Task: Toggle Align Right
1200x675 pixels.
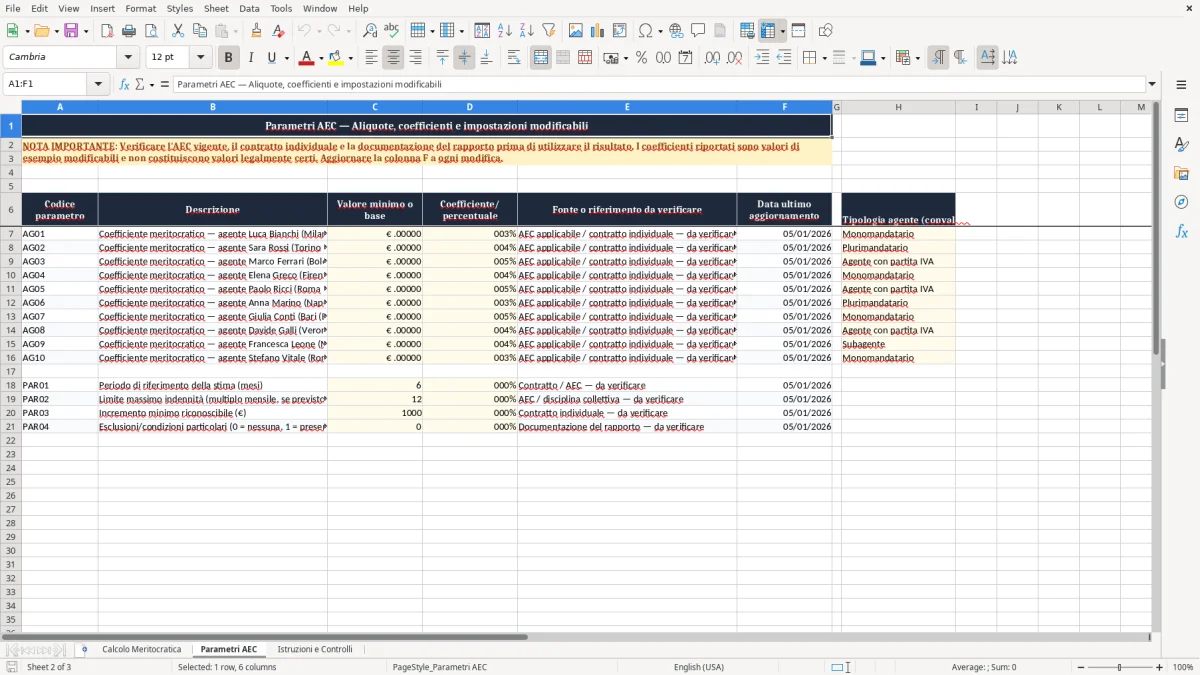Action: pyautogui.click(x=415, y=58)
